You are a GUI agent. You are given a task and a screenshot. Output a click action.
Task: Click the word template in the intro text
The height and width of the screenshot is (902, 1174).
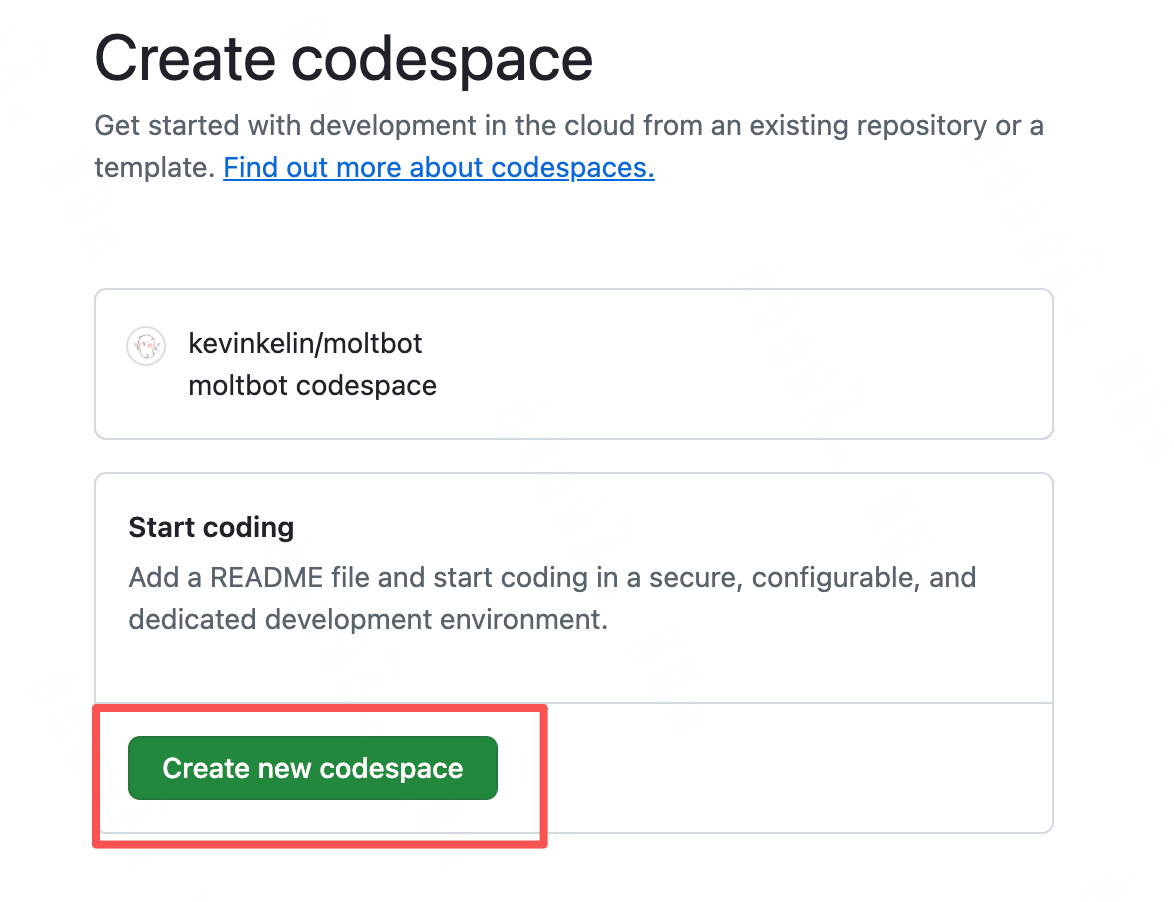(151, 167)
